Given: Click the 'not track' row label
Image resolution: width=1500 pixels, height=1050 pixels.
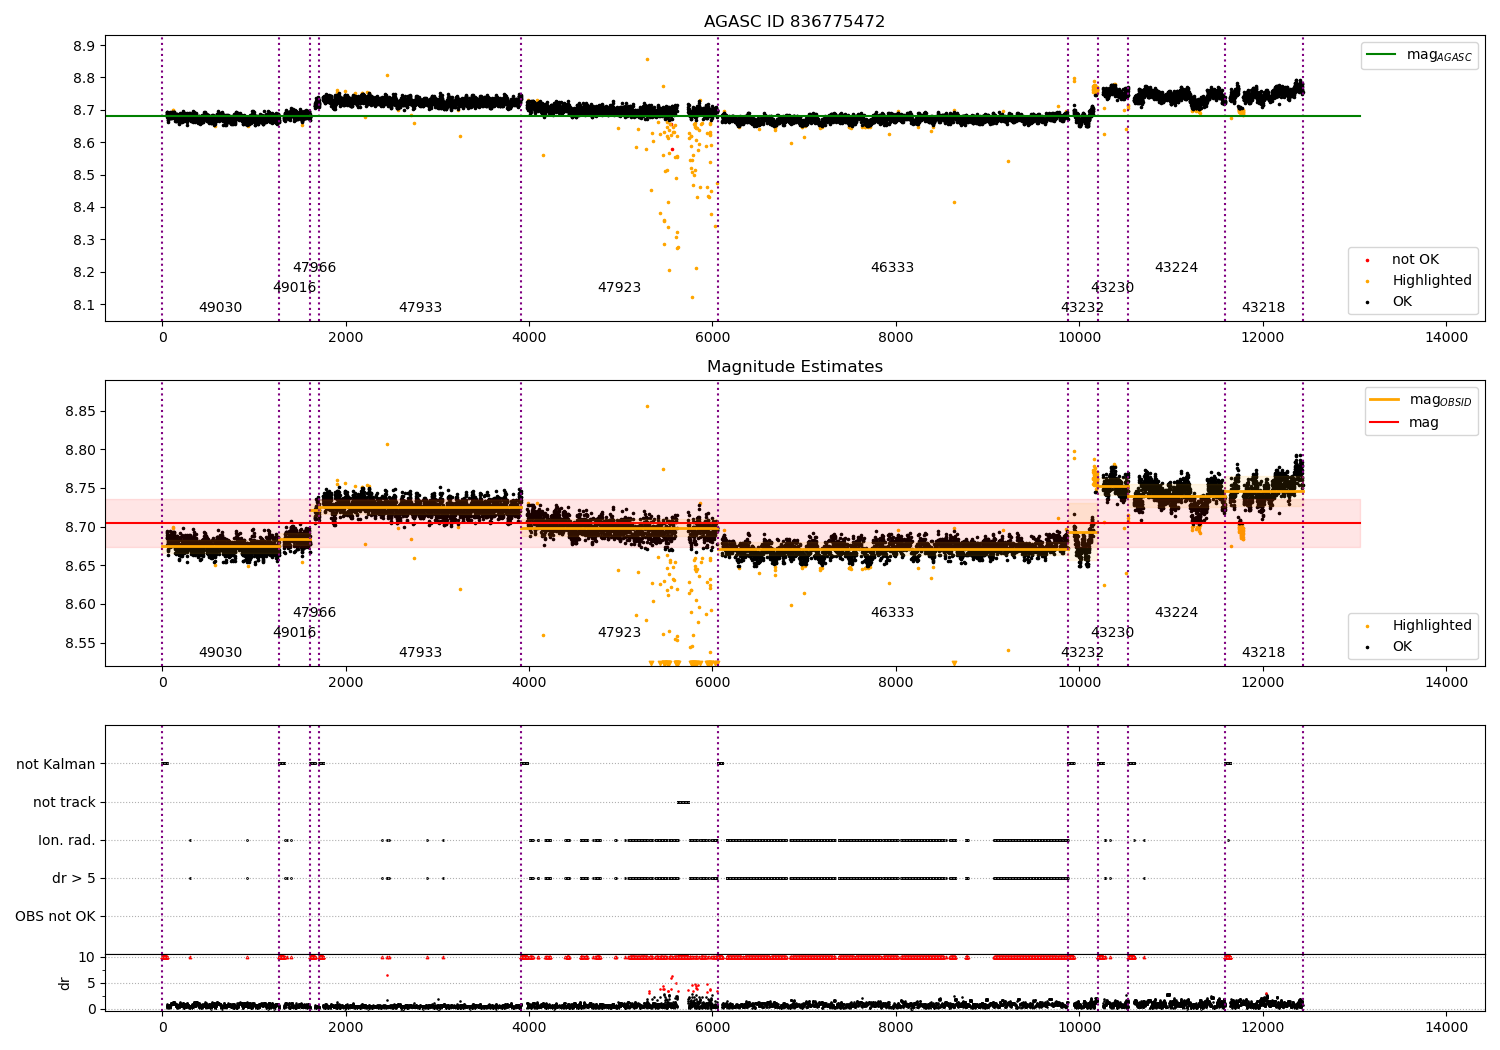Looking at the screenshot, I should [64, 802].
